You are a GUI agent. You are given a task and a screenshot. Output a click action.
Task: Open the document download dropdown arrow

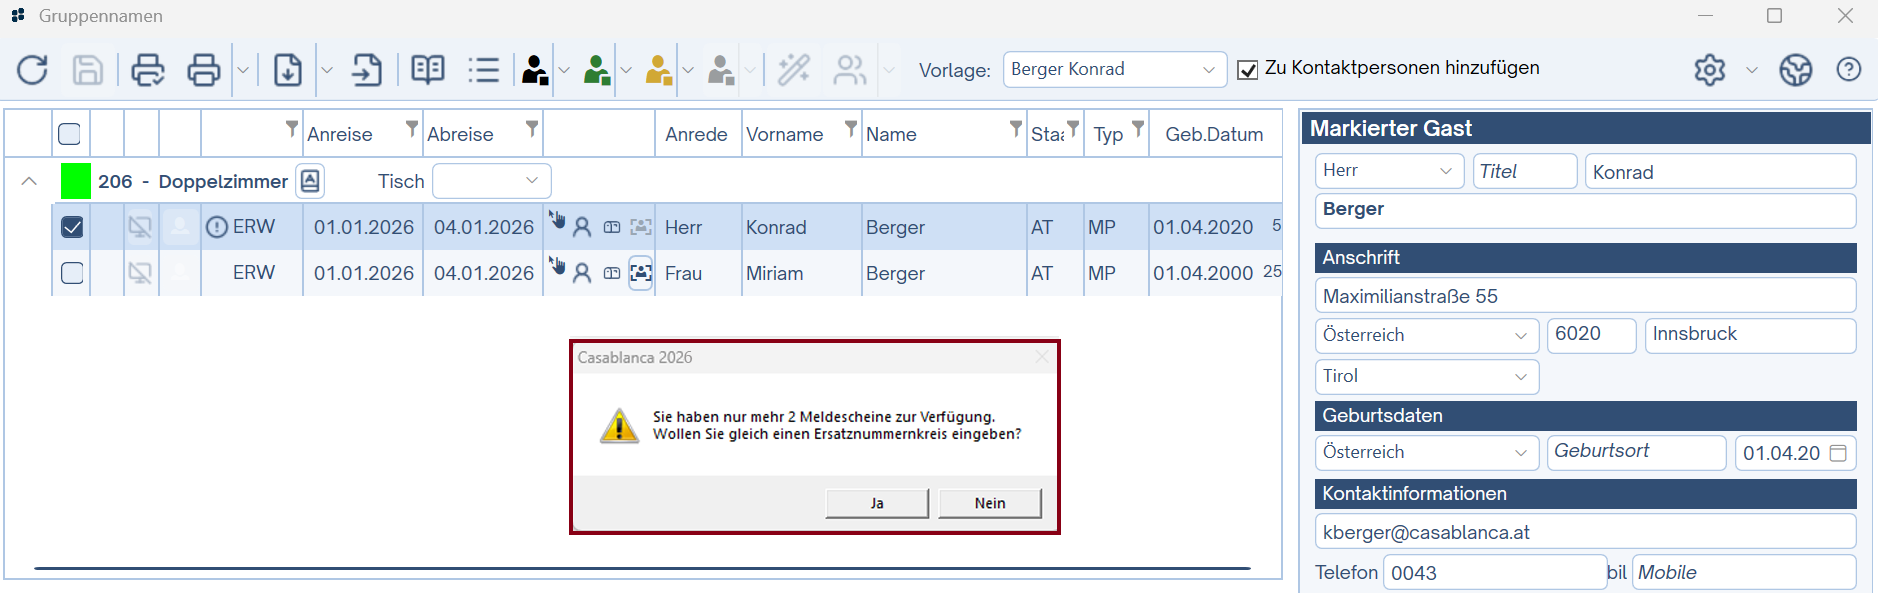[327, 70]
